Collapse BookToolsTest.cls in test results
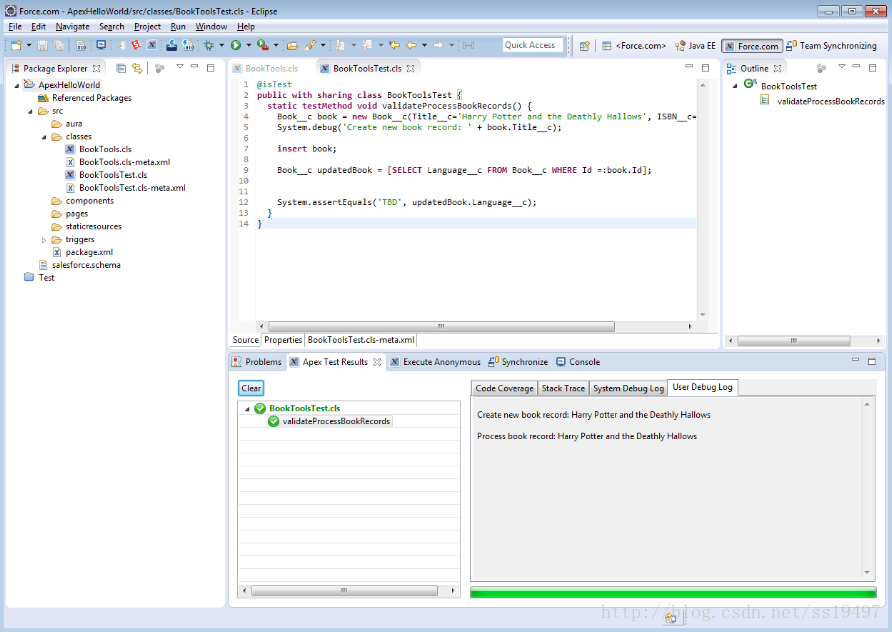 click(x=247, y=408)
